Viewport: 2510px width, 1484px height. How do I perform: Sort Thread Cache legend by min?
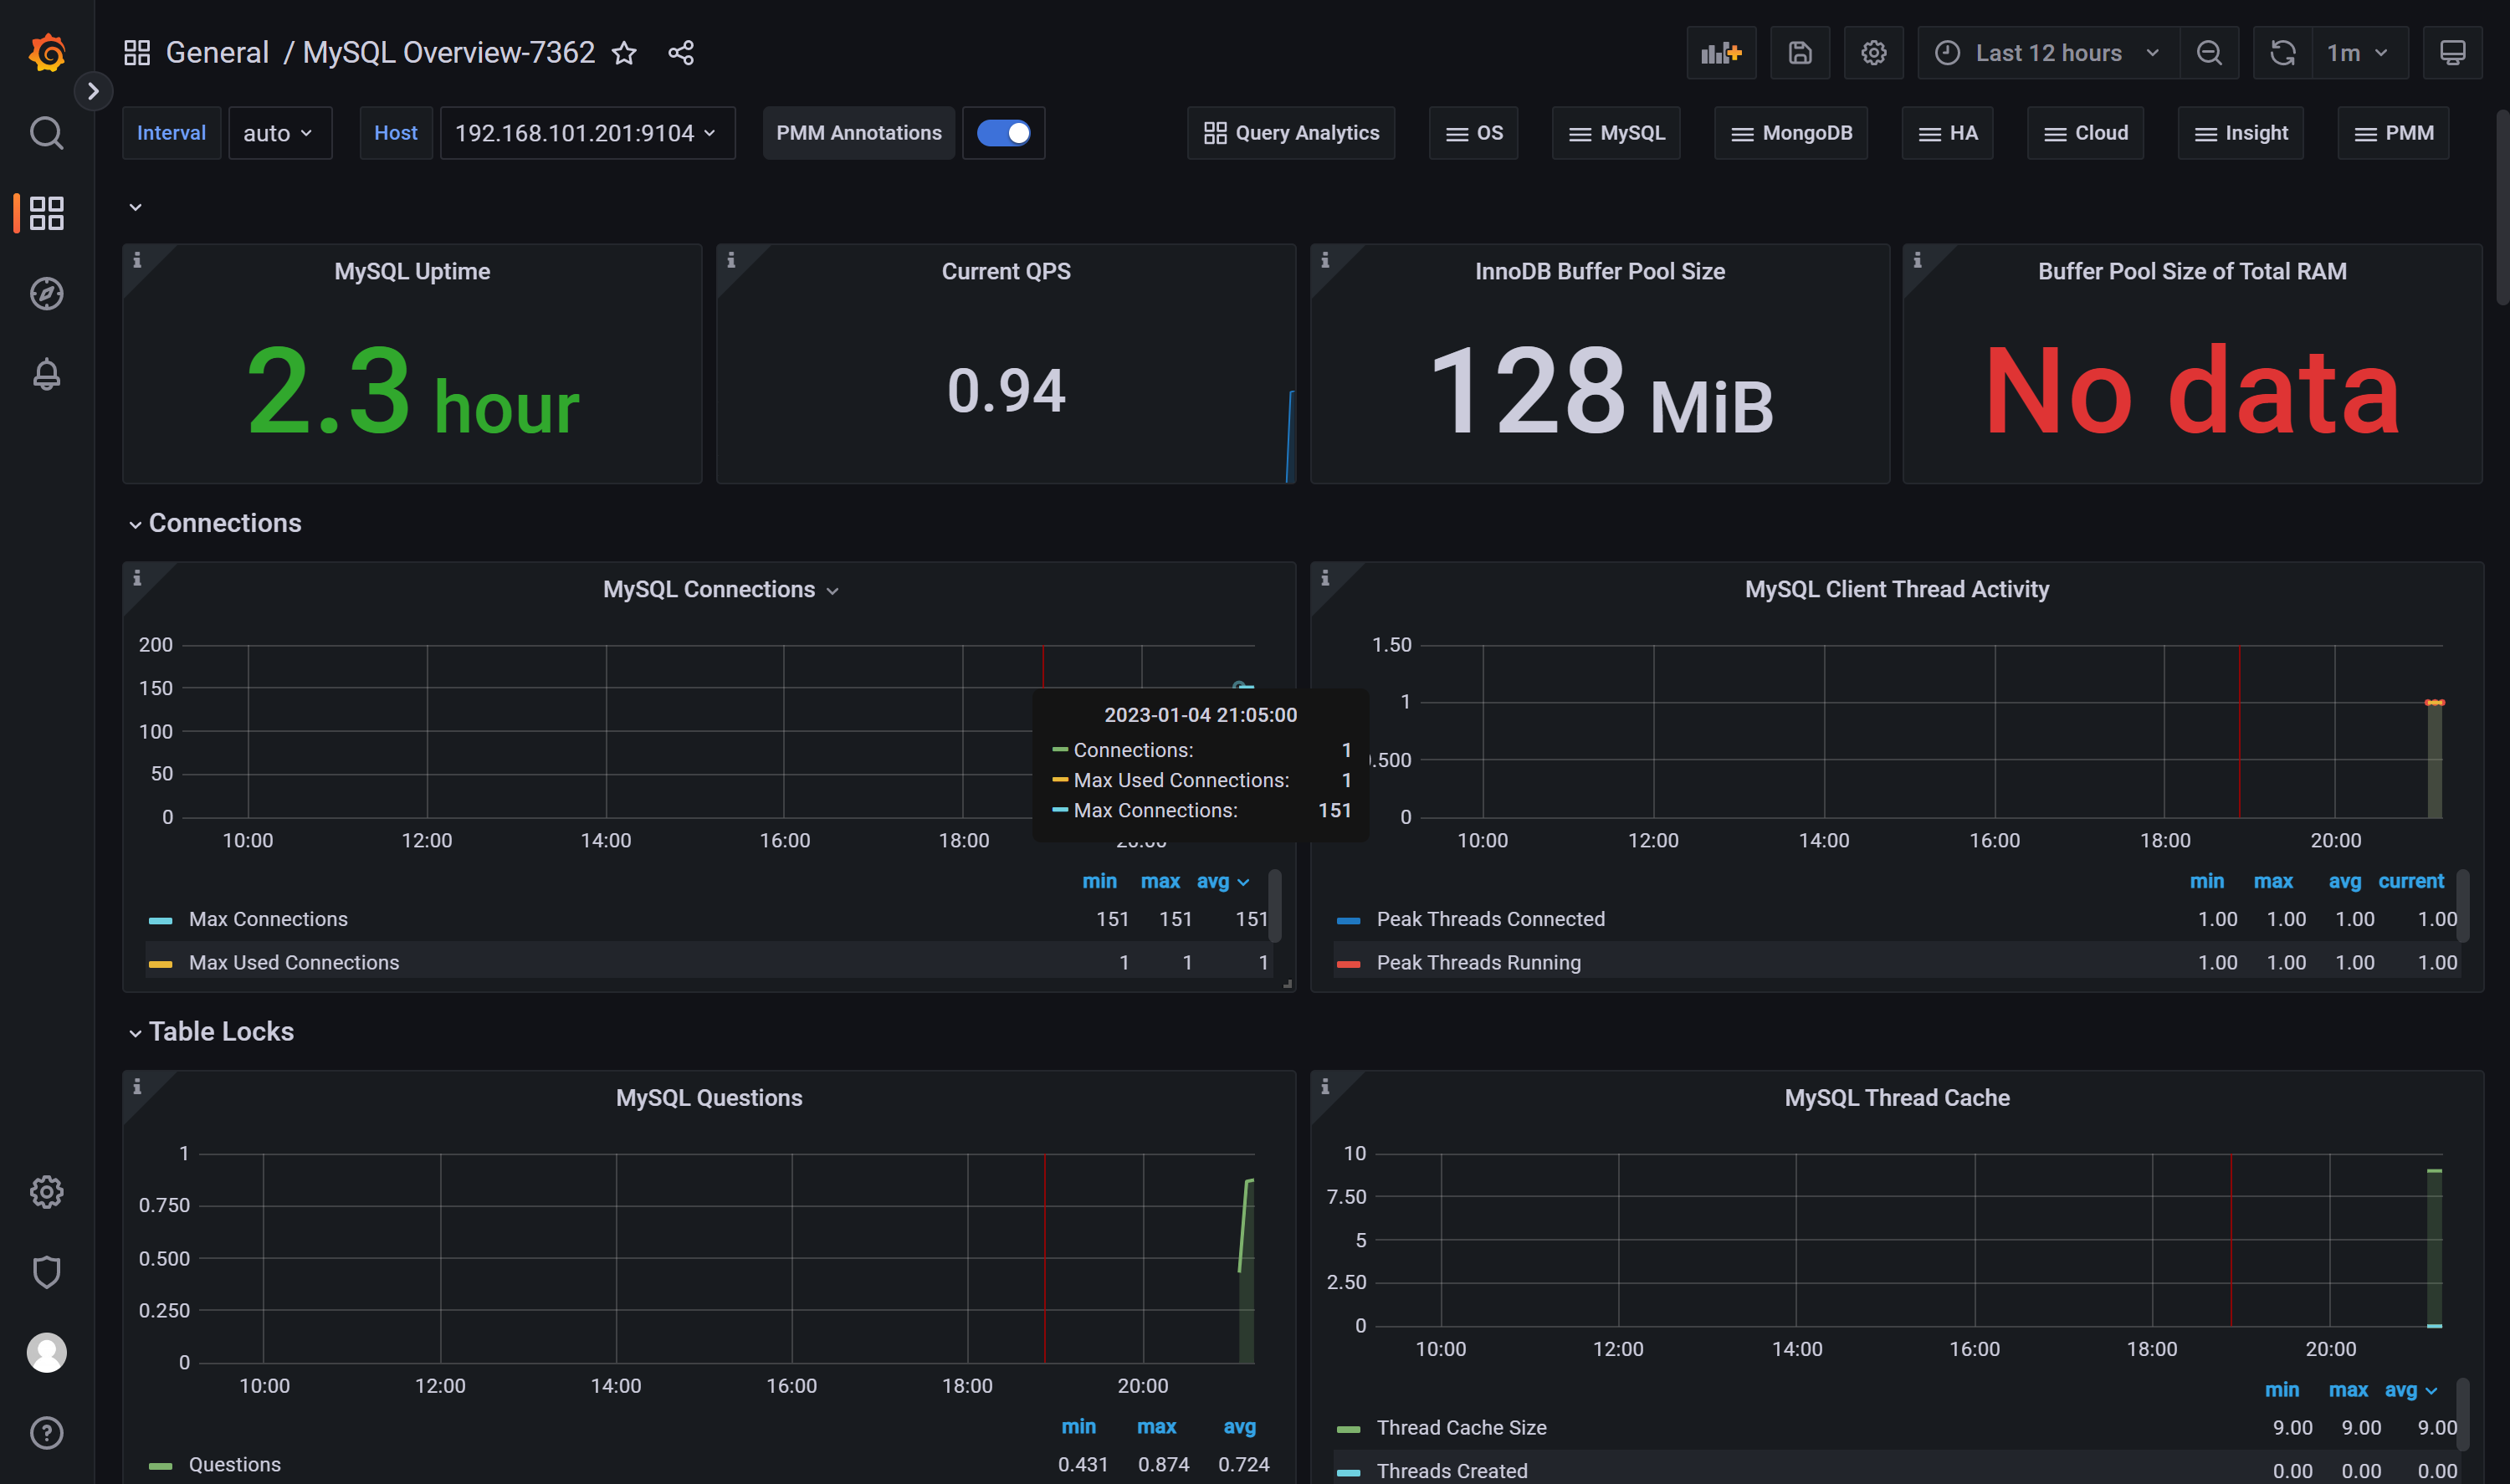click(2281, 1389)
